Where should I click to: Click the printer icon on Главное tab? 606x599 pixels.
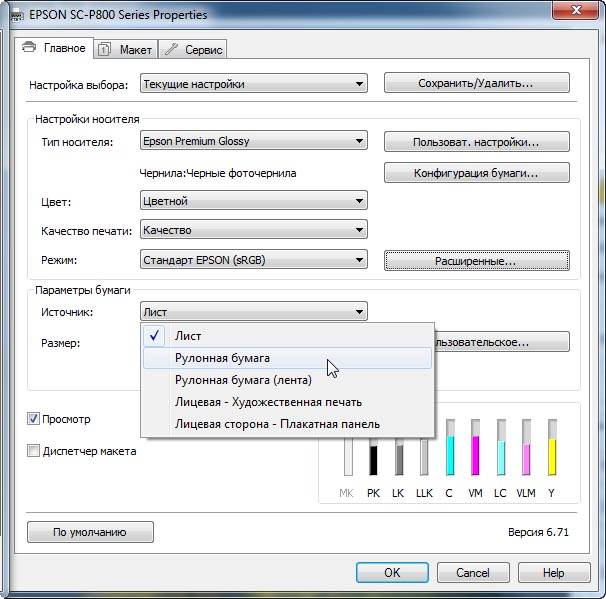[x=29, y=48]
